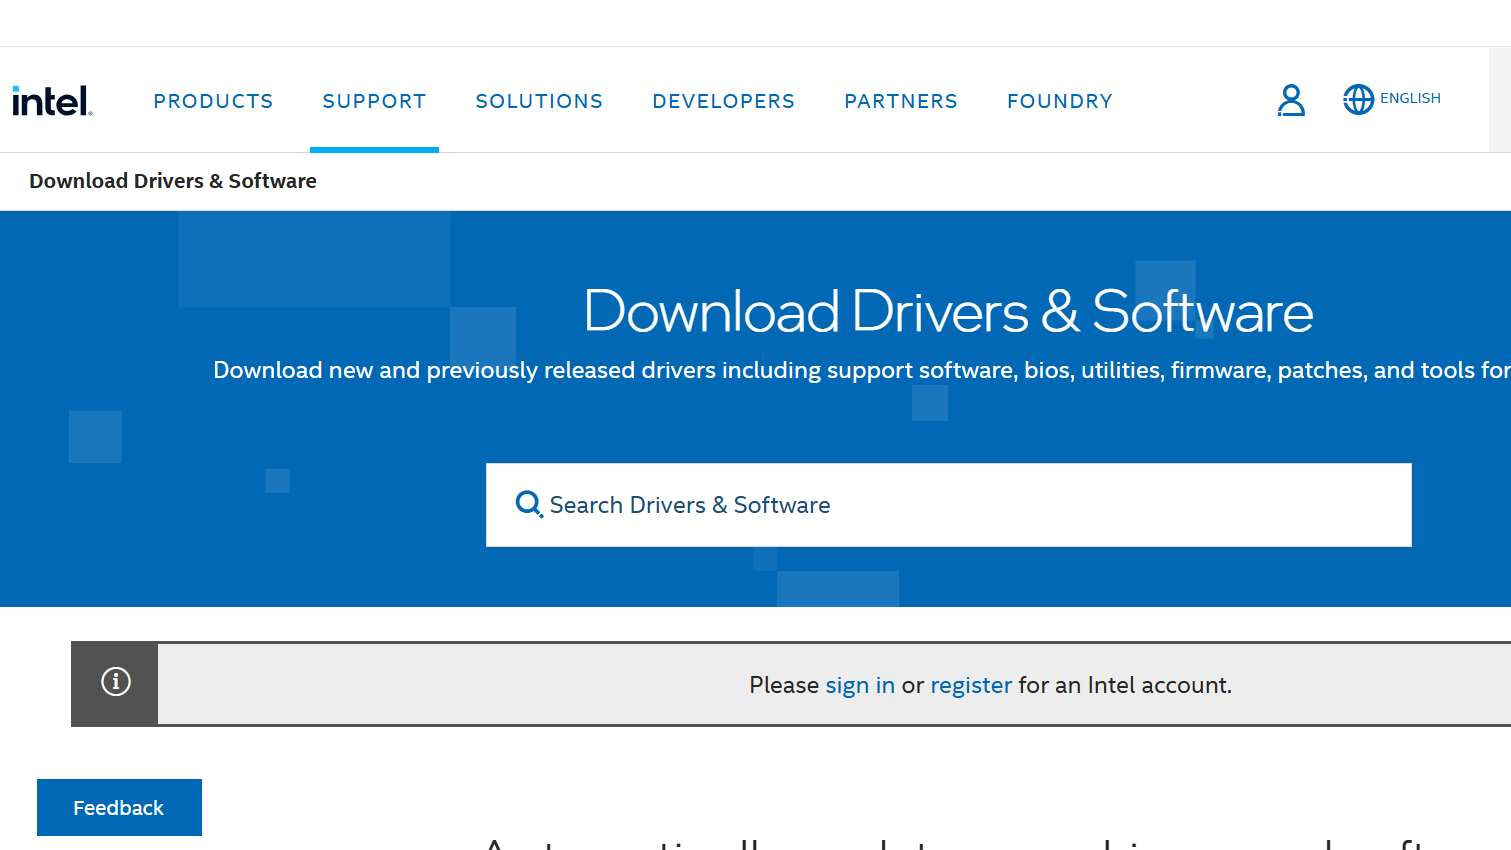The height and width of the screenshot is (850, 1511).
Task: Click the info icon in the notice banner
Action: click(116, 682)
